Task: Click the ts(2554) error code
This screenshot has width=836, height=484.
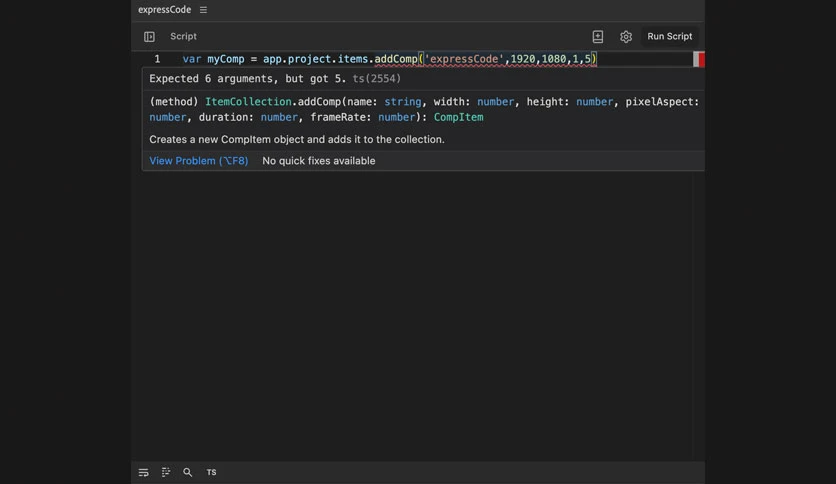Action: [376, 79]
